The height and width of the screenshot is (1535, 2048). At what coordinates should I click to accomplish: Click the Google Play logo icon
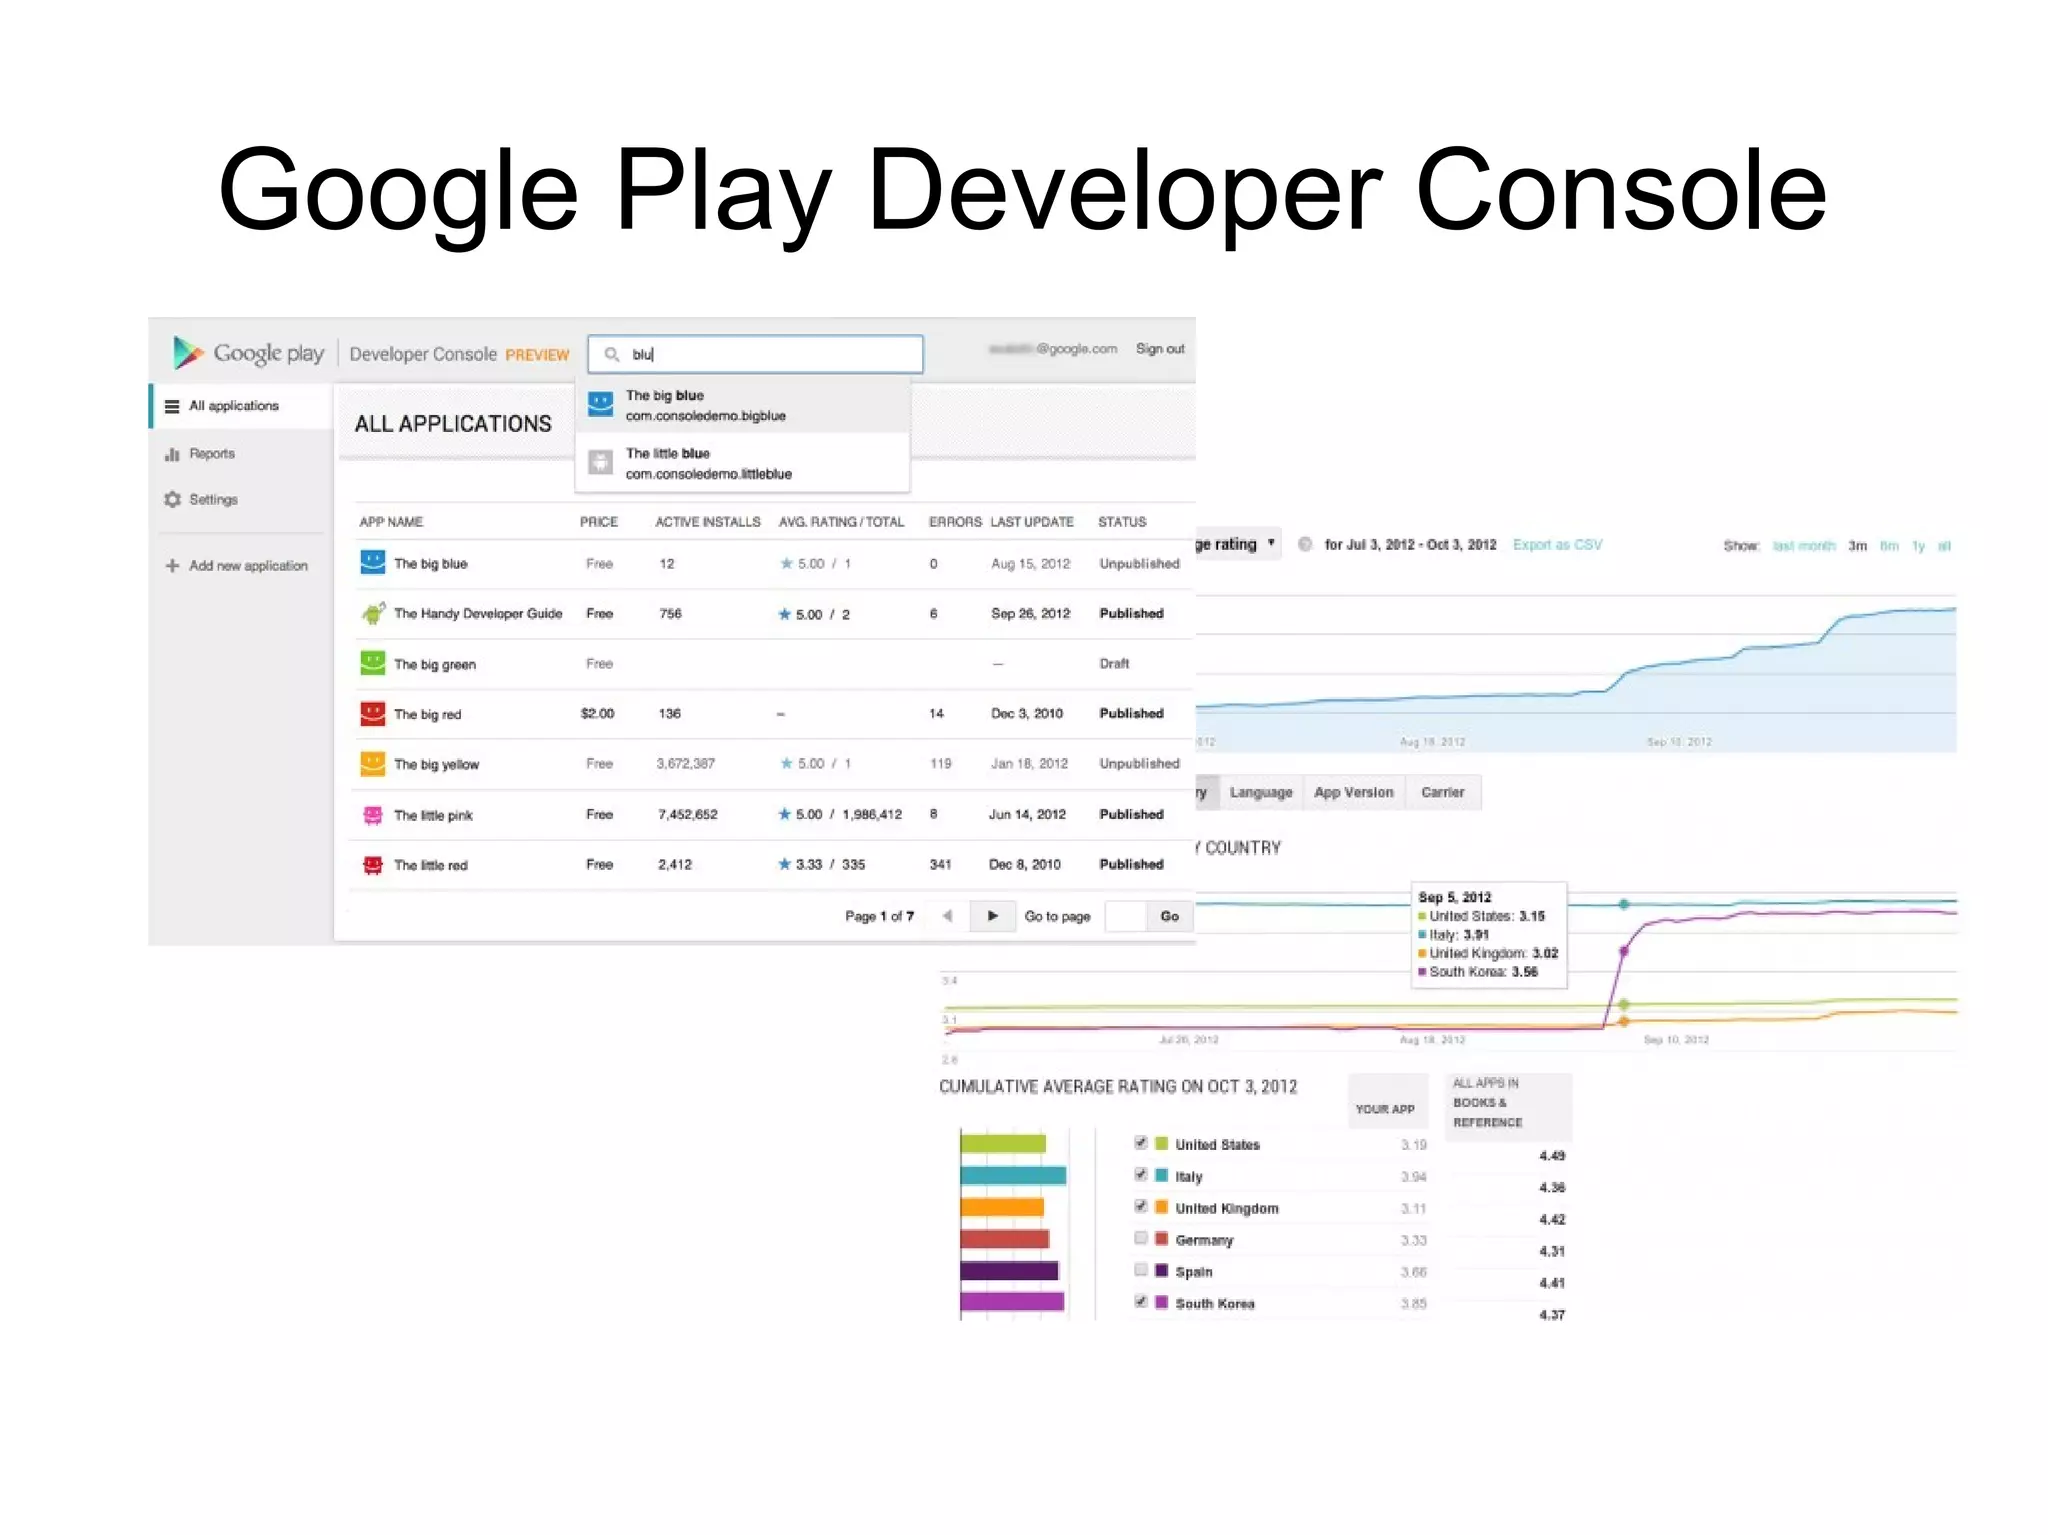click(187, 353)
